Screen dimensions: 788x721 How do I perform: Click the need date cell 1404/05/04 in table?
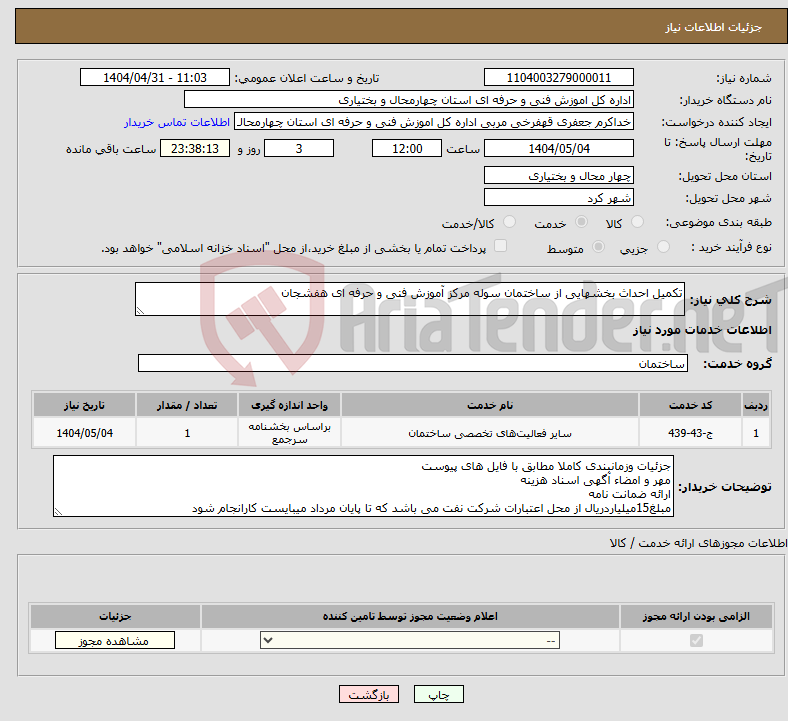click(84, 433)
